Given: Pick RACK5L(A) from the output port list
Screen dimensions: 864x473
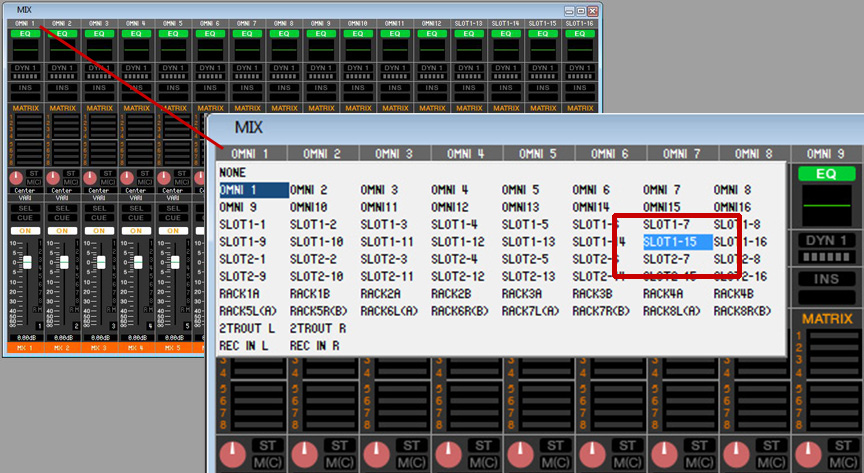Looking at the screenshot, I should (x=248, y=311).
